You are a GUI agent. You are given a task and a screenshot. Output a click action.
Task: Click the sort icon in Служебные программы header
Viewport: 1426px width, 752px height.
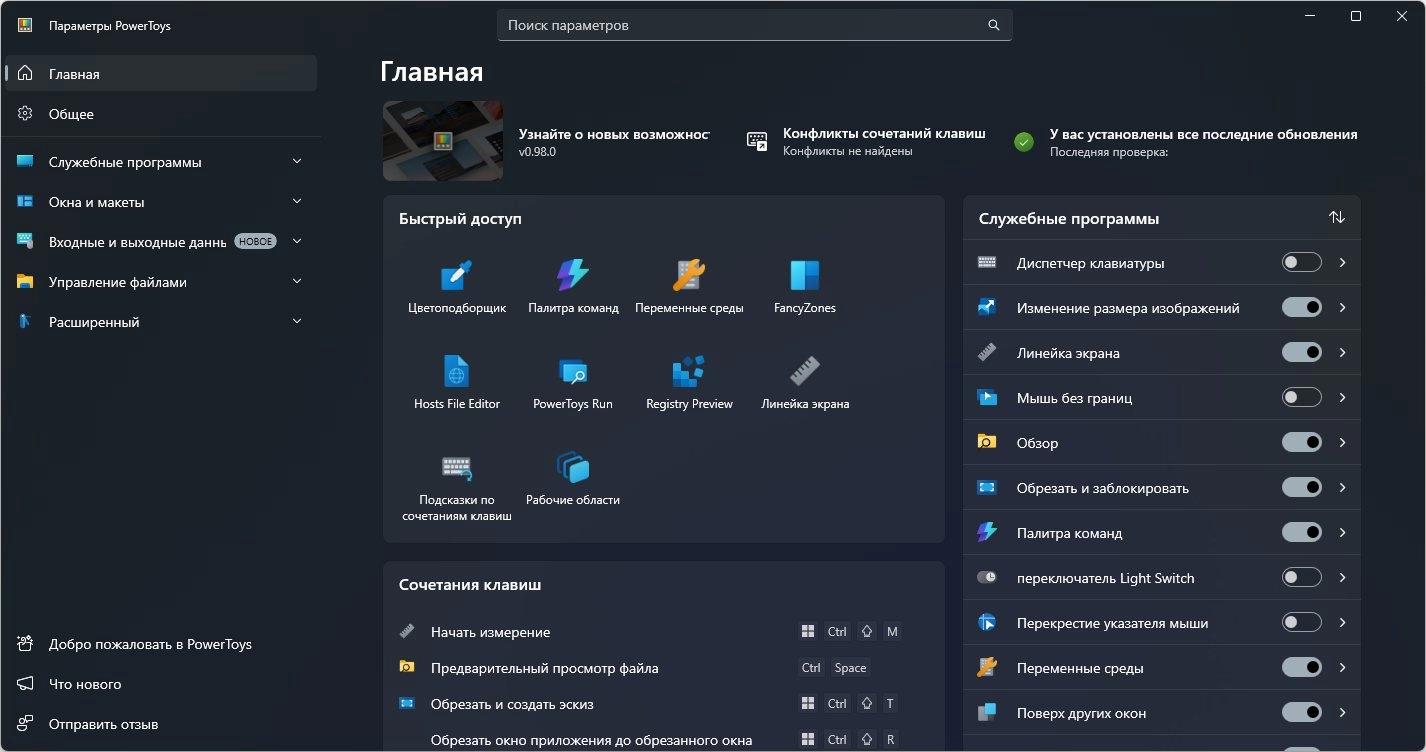click(1337, 217)
